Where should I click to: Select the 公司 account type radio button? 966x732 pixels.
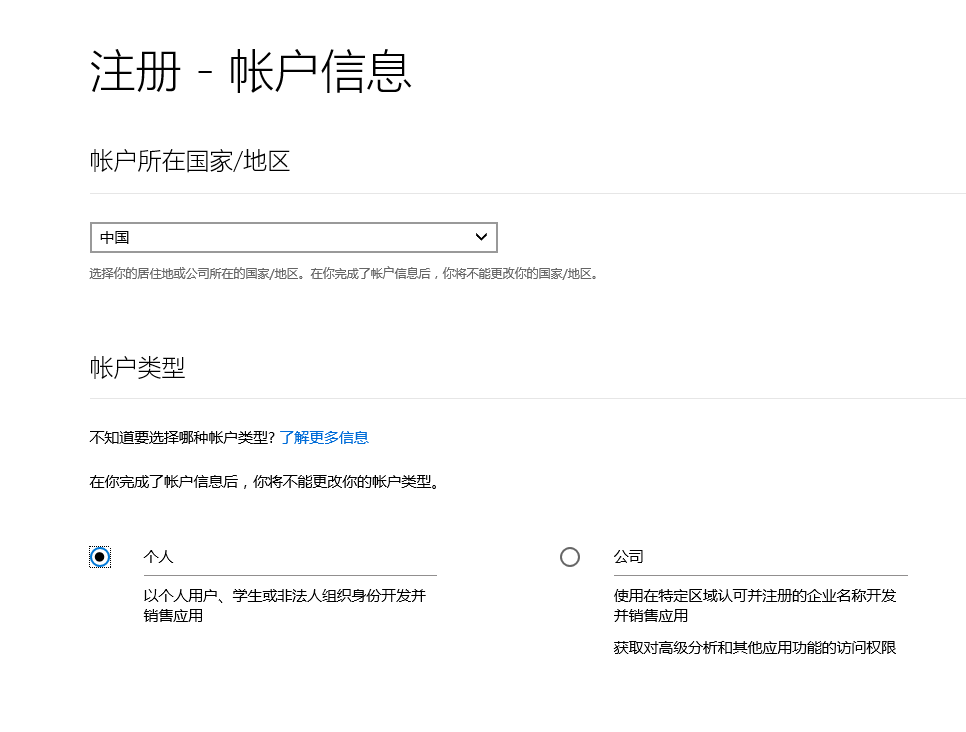[x=570, y=557]
